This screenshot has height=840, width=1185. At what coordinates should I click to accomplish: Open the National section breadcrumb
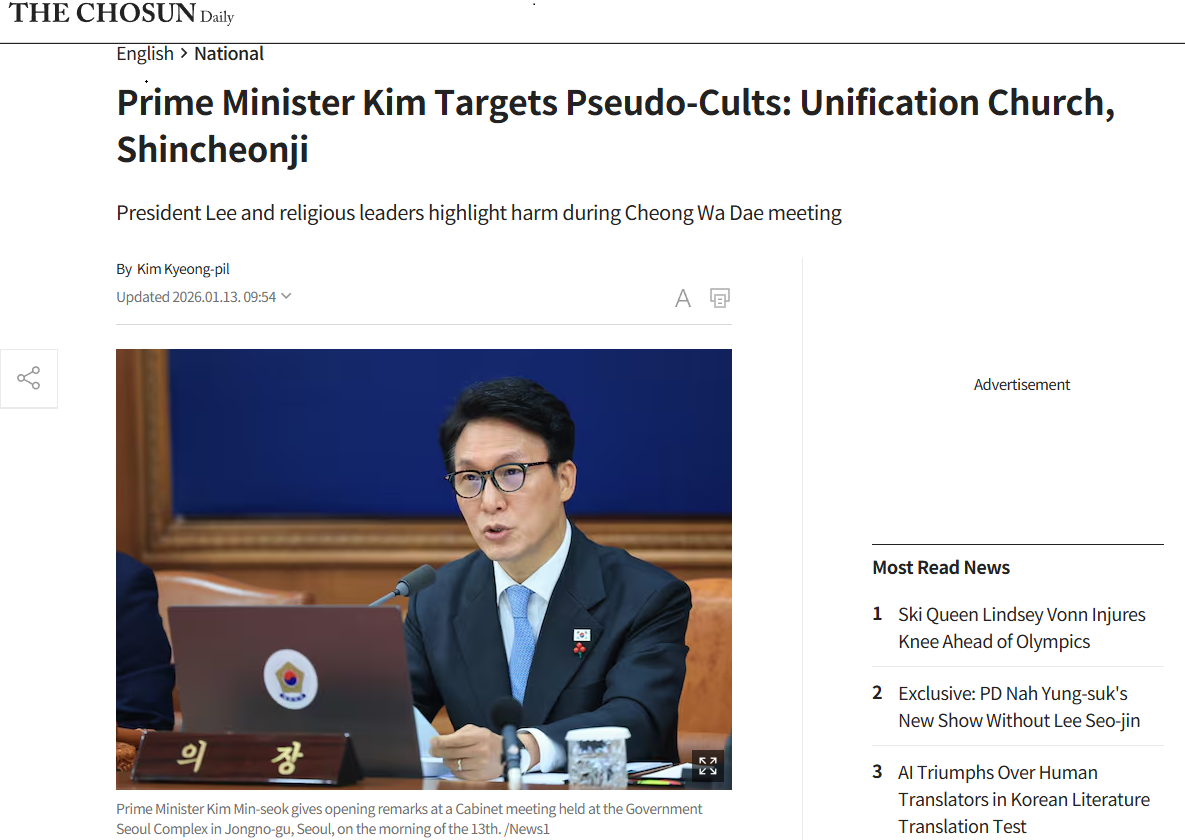click(x=229, y=54)
